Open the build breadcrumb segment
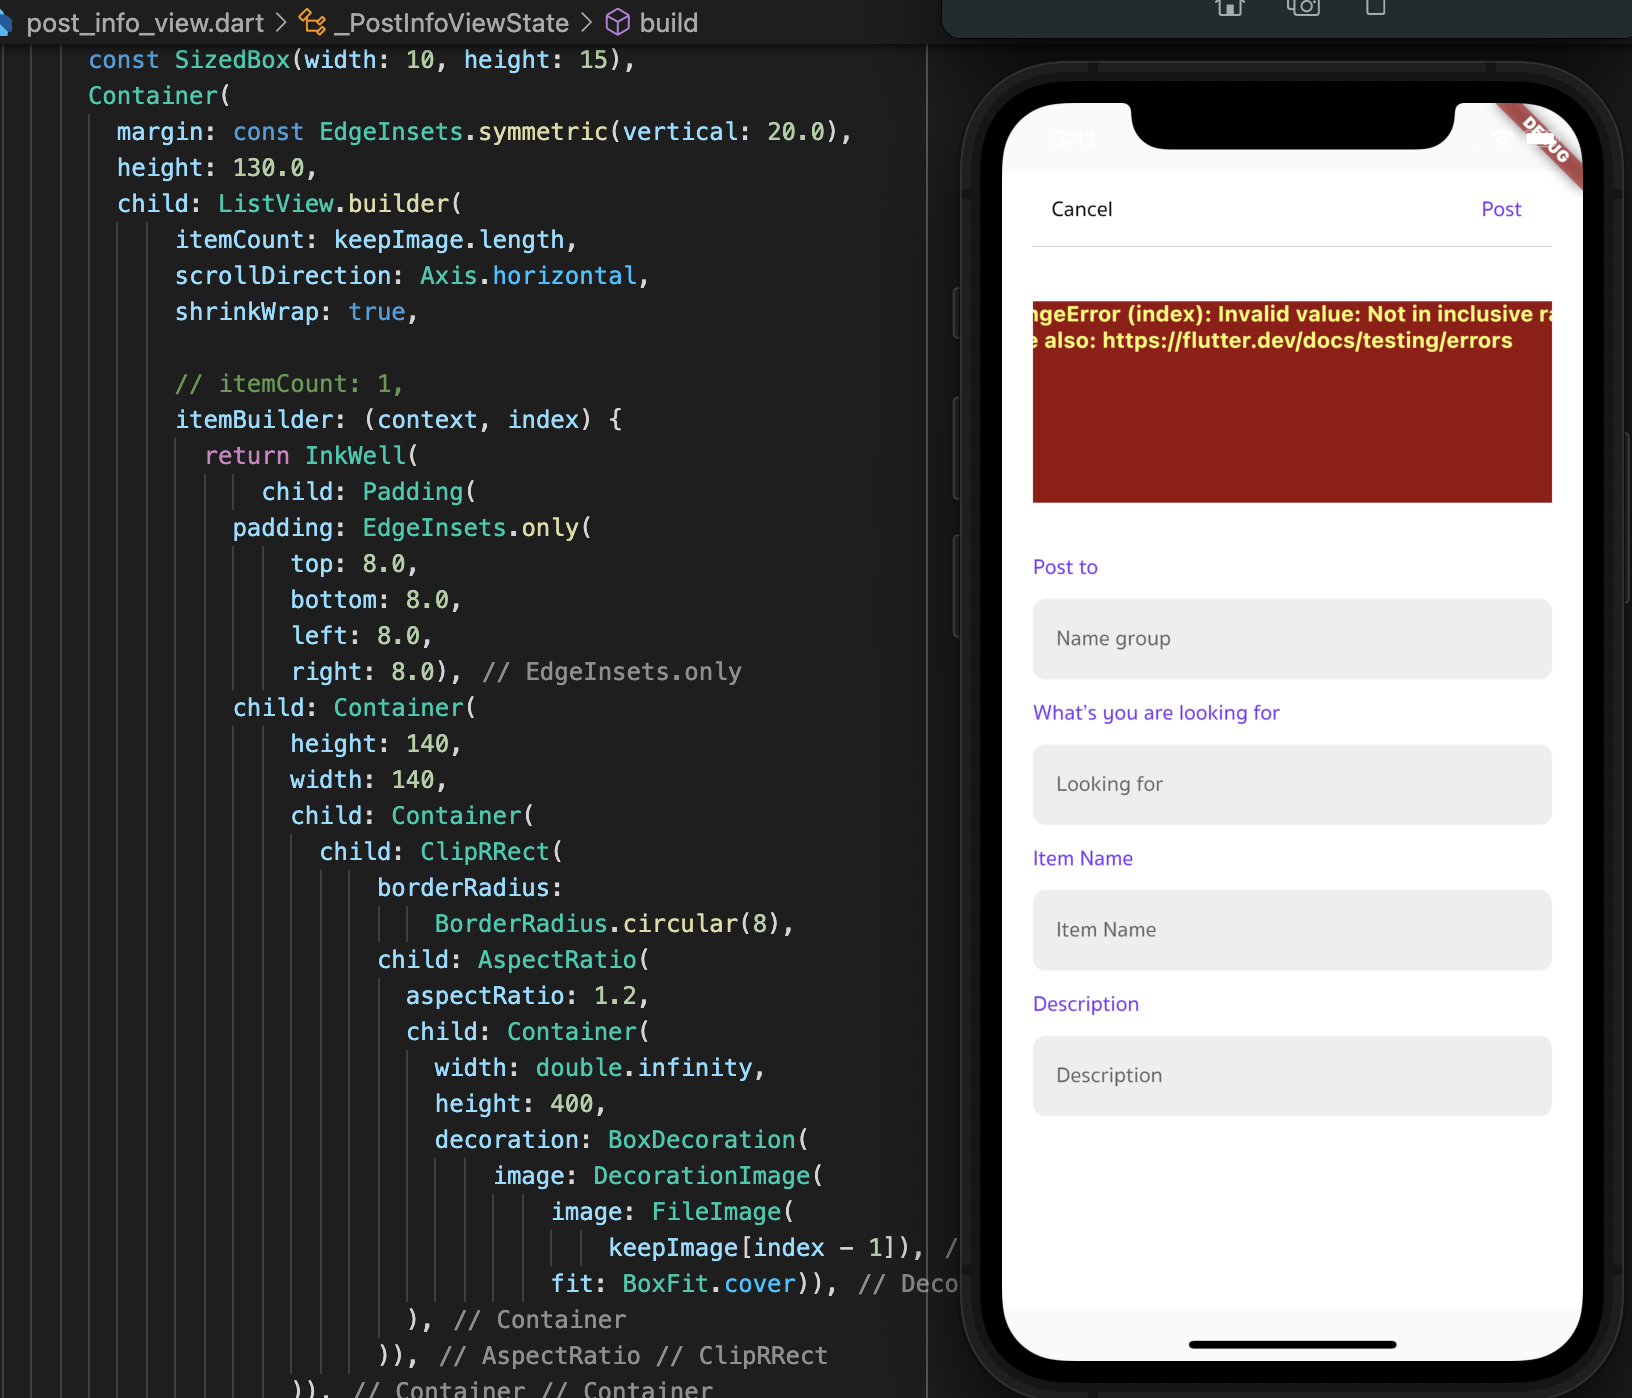 [x=669, y=22]
